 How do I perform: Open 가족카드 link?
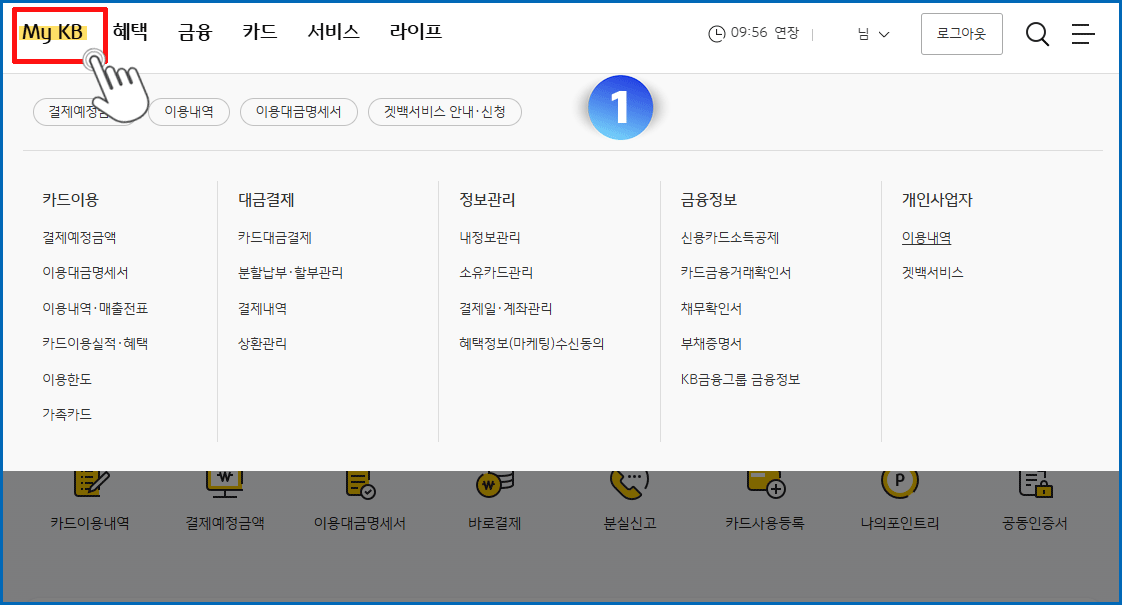[67, 415]
